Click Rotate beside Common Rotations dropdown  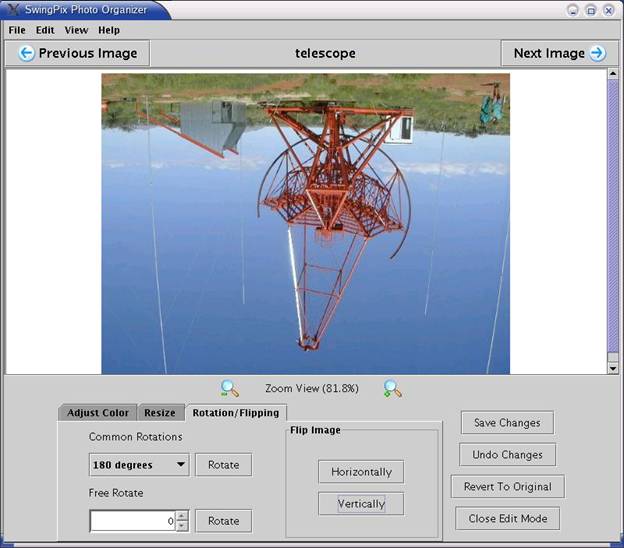[x=223, y=465]
